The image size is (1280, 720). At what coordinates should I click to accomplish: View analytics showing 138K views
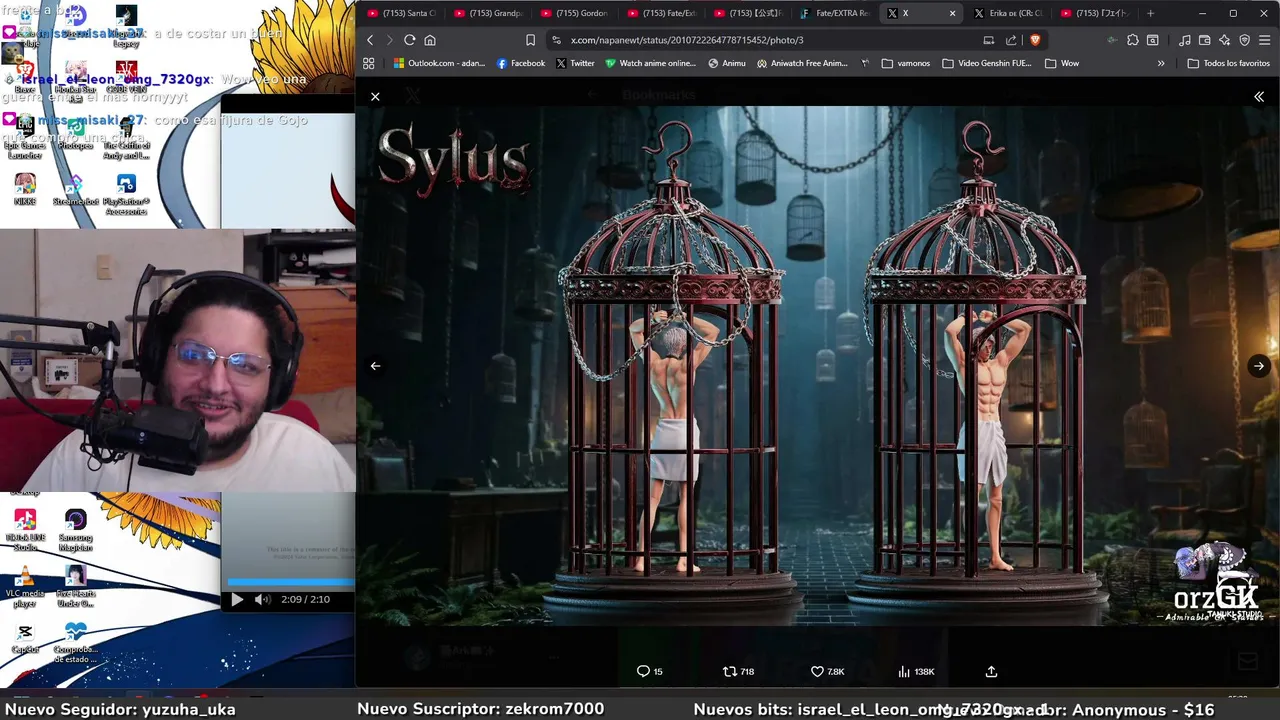[x=916, y=672]
